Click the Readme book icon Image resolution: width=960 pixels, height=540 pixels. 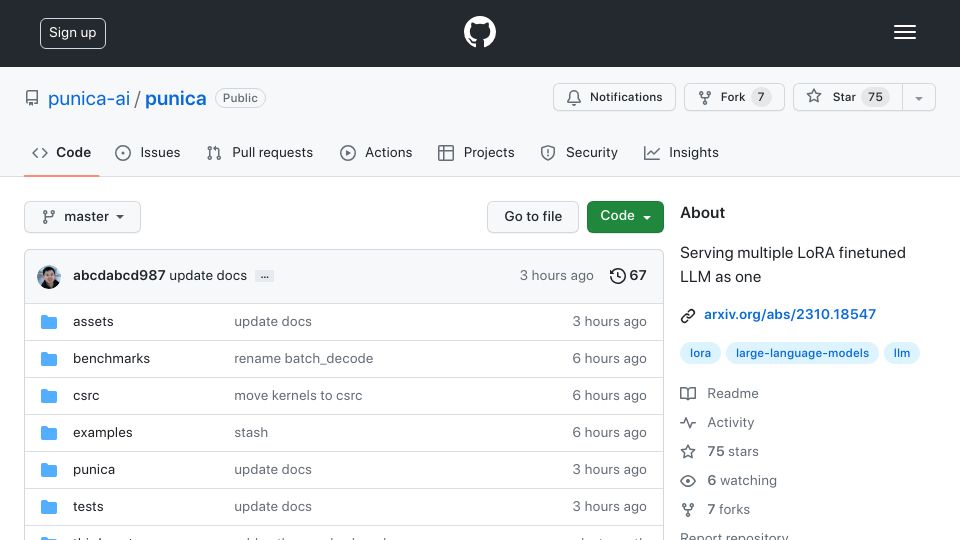click(688, 394)
